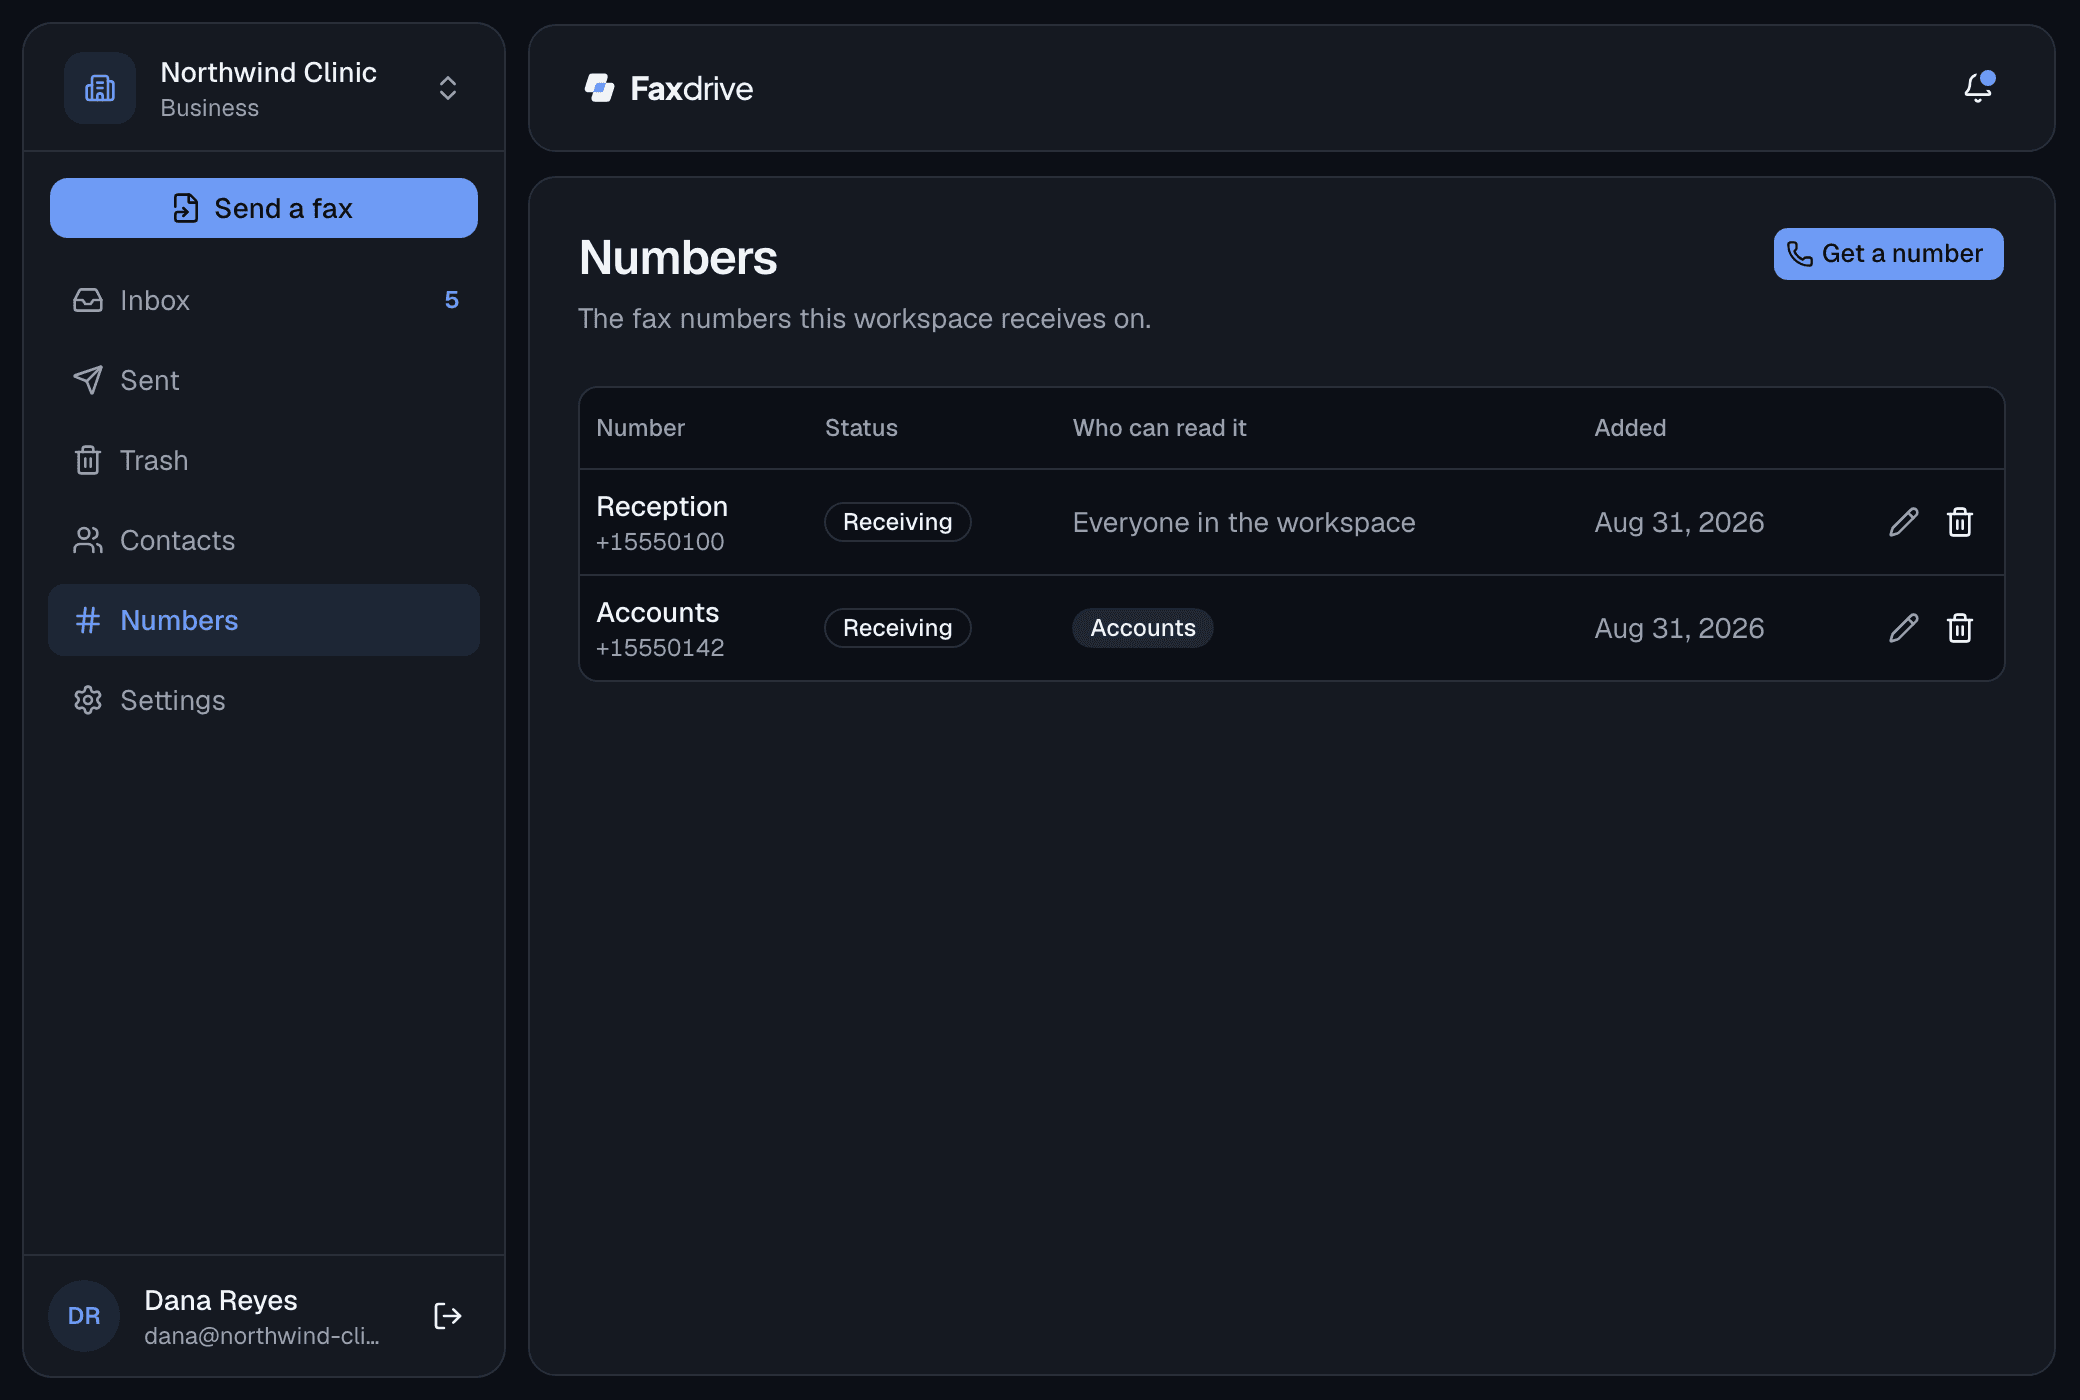Screen dimensions: 2080x1400
Task: Expand the Northwind Clinic workspace switcher
Action: tap(448, 88)
